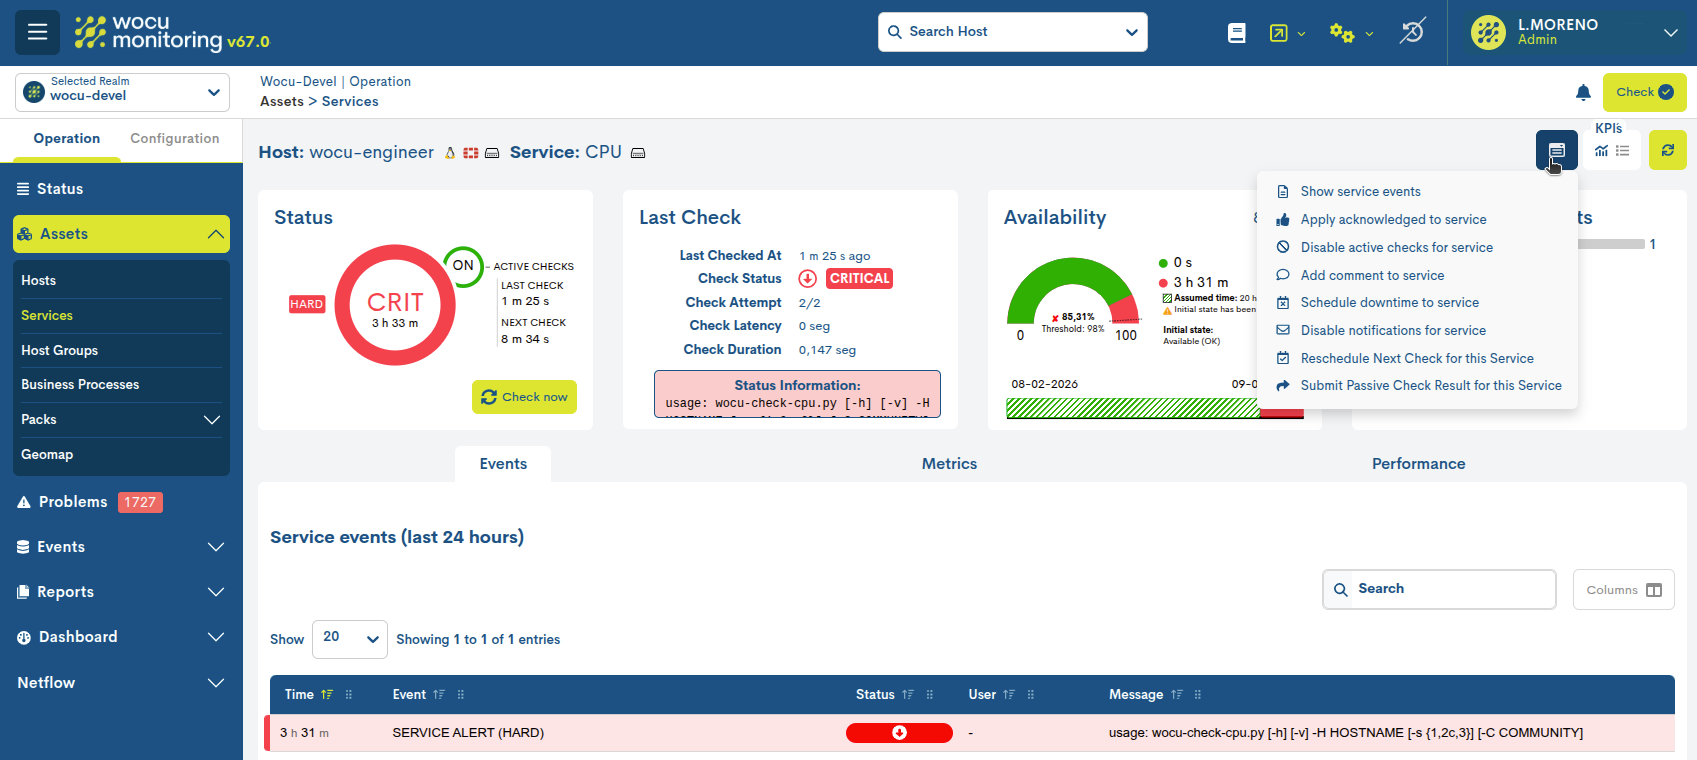Switch to the Metrics tab
1697x760 pixels.
pyautogui.click(x=949, y=464)
